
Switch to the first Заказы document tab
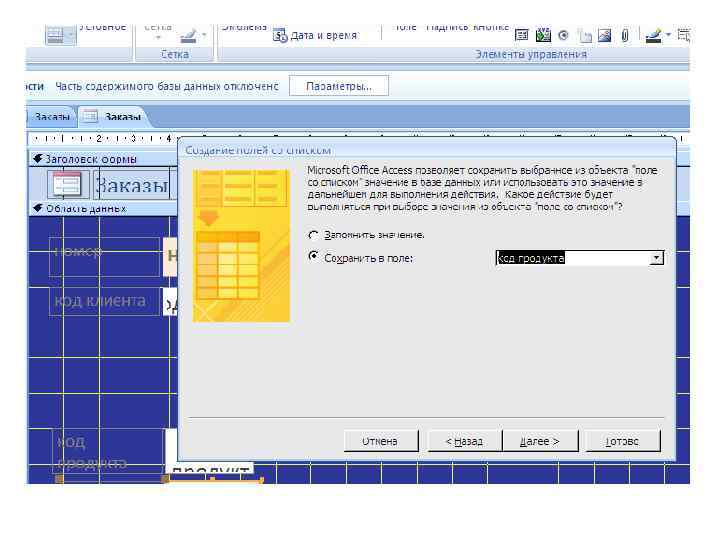[51, 117]
